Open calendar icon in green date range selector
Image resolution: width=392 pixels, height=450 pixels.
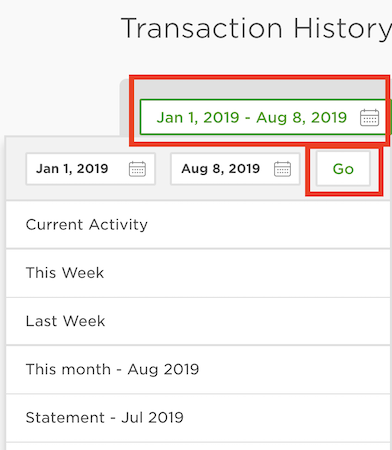pos(369,117)
